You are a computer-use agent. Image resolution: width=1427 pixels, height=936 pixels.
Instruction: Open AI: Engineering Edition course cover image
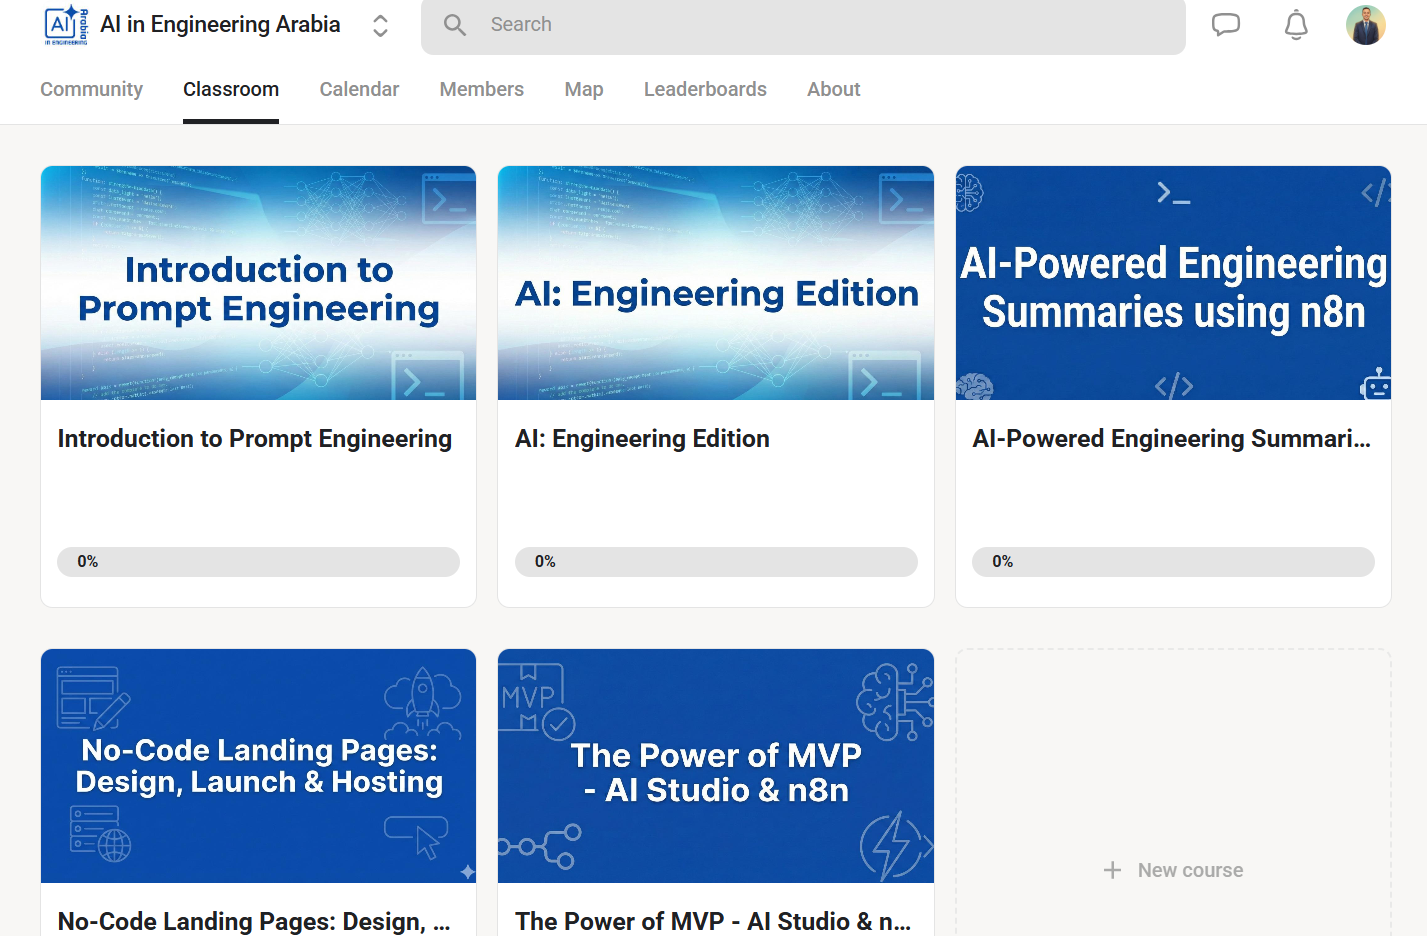point(715,283)
